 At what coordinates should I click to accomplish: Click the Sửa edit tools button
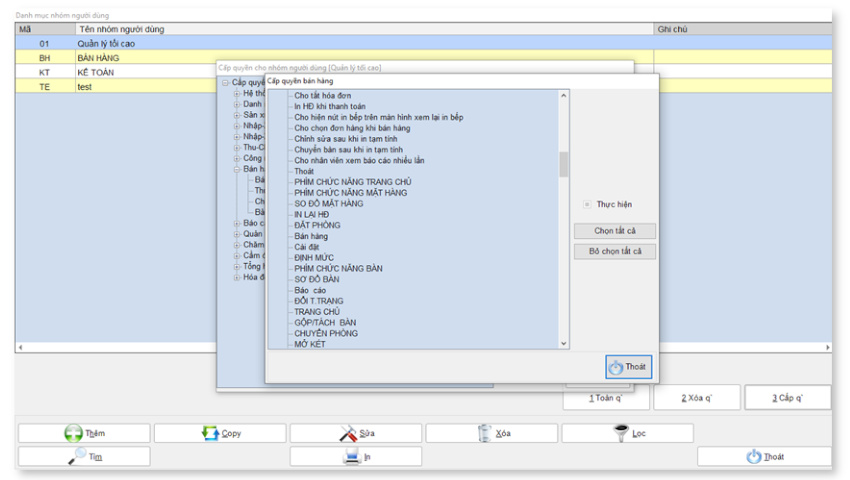click(x=356, y=433)
